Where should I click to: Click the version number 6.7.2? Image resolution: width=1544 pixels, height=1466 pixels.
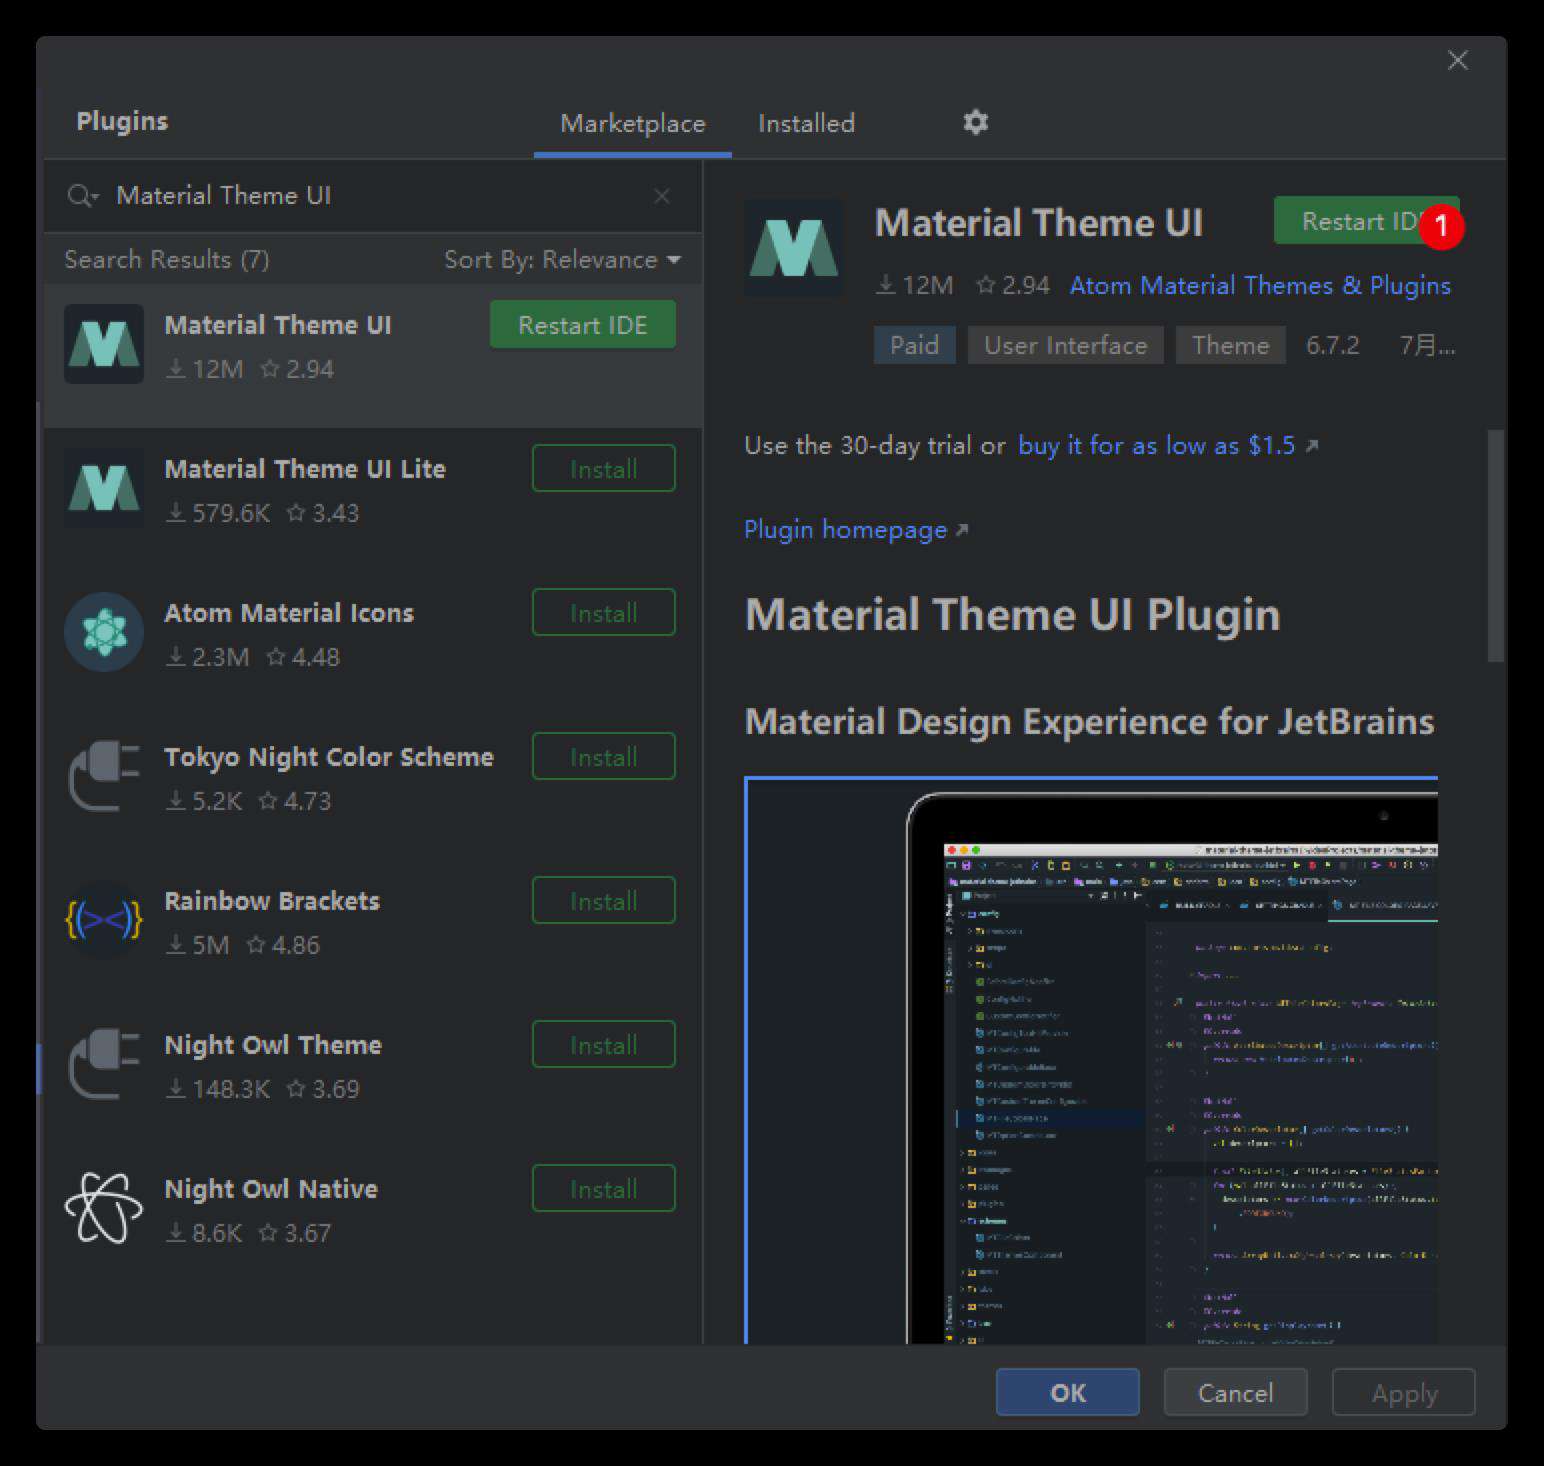(1332, 345)
